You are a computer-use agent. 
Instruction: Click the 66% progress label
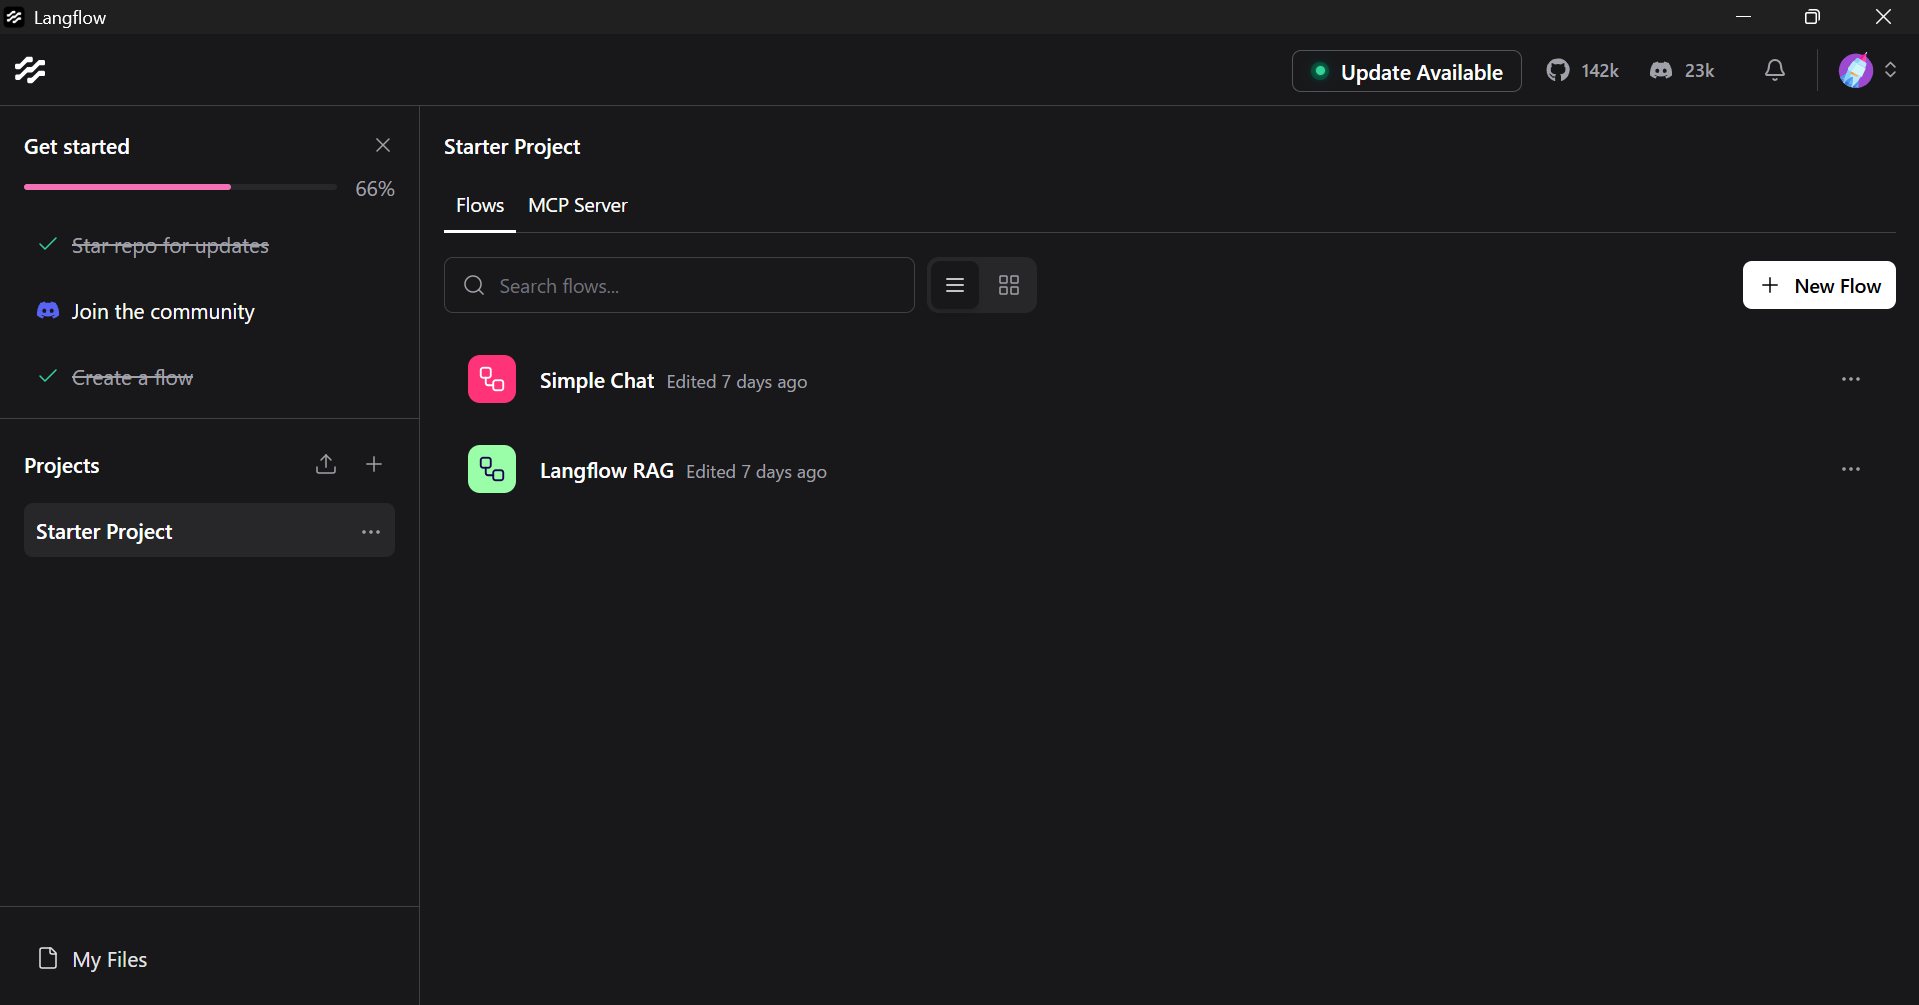375,189
